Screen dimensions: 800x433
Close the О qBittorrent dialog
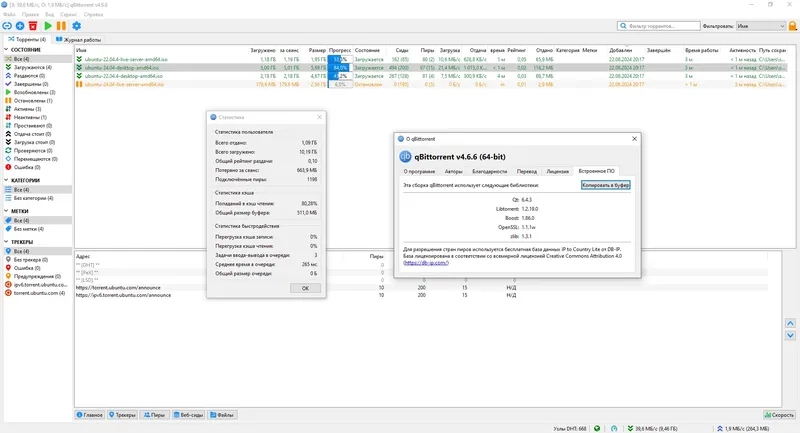pos(634,139)
